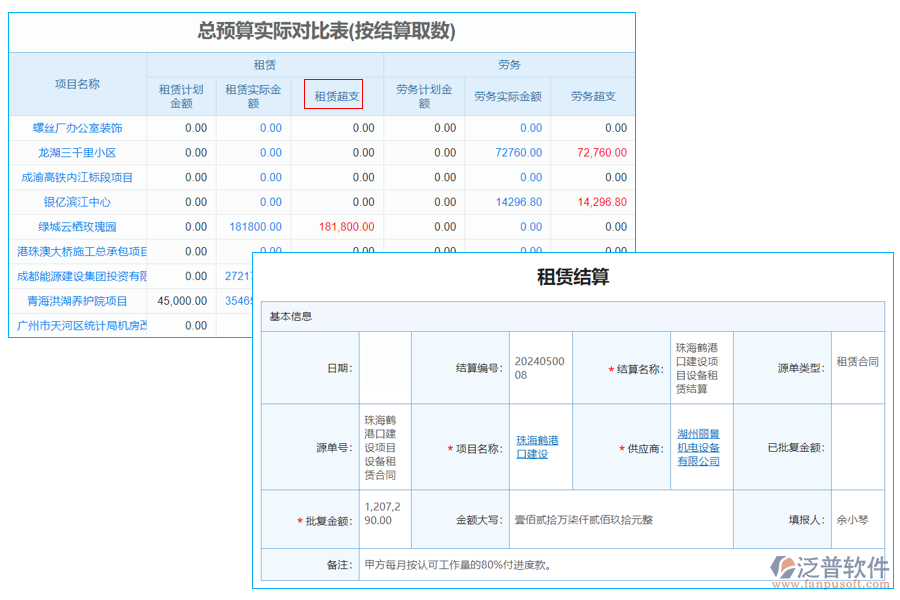This screenshot has width=900, height=600.
Task: View 绿城云栖玫瑰园 rental actual amount 181800.00
Action: click(253, 227)
